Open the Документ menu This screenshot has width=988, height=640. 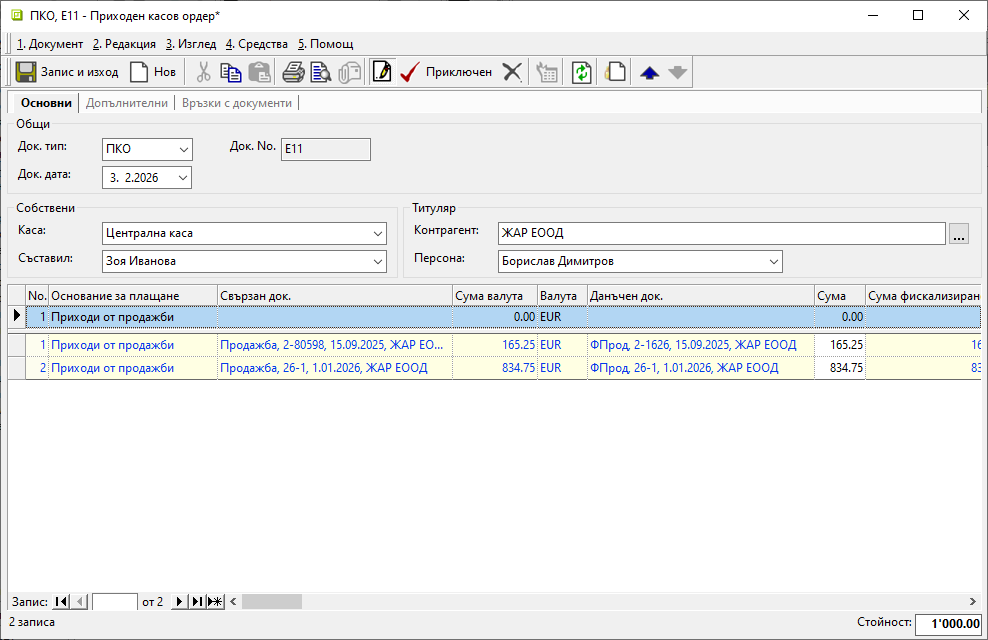tap(50, 44)
